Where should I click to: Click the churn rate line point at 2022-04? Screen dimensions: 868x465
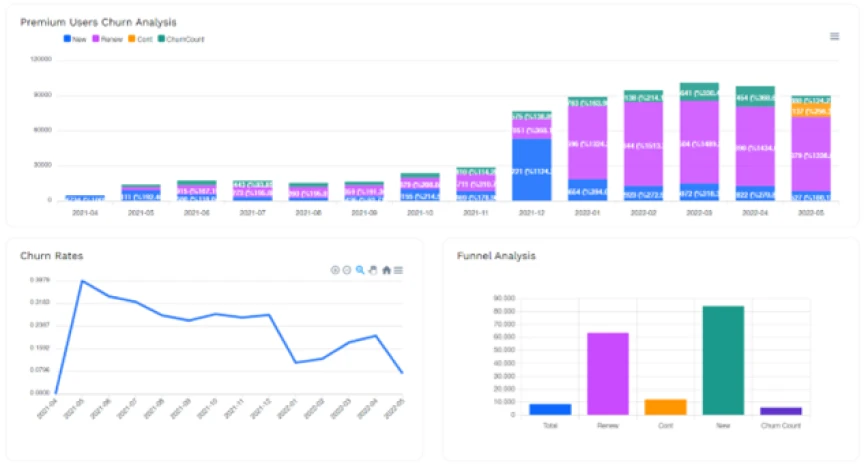tap(376, 335)
